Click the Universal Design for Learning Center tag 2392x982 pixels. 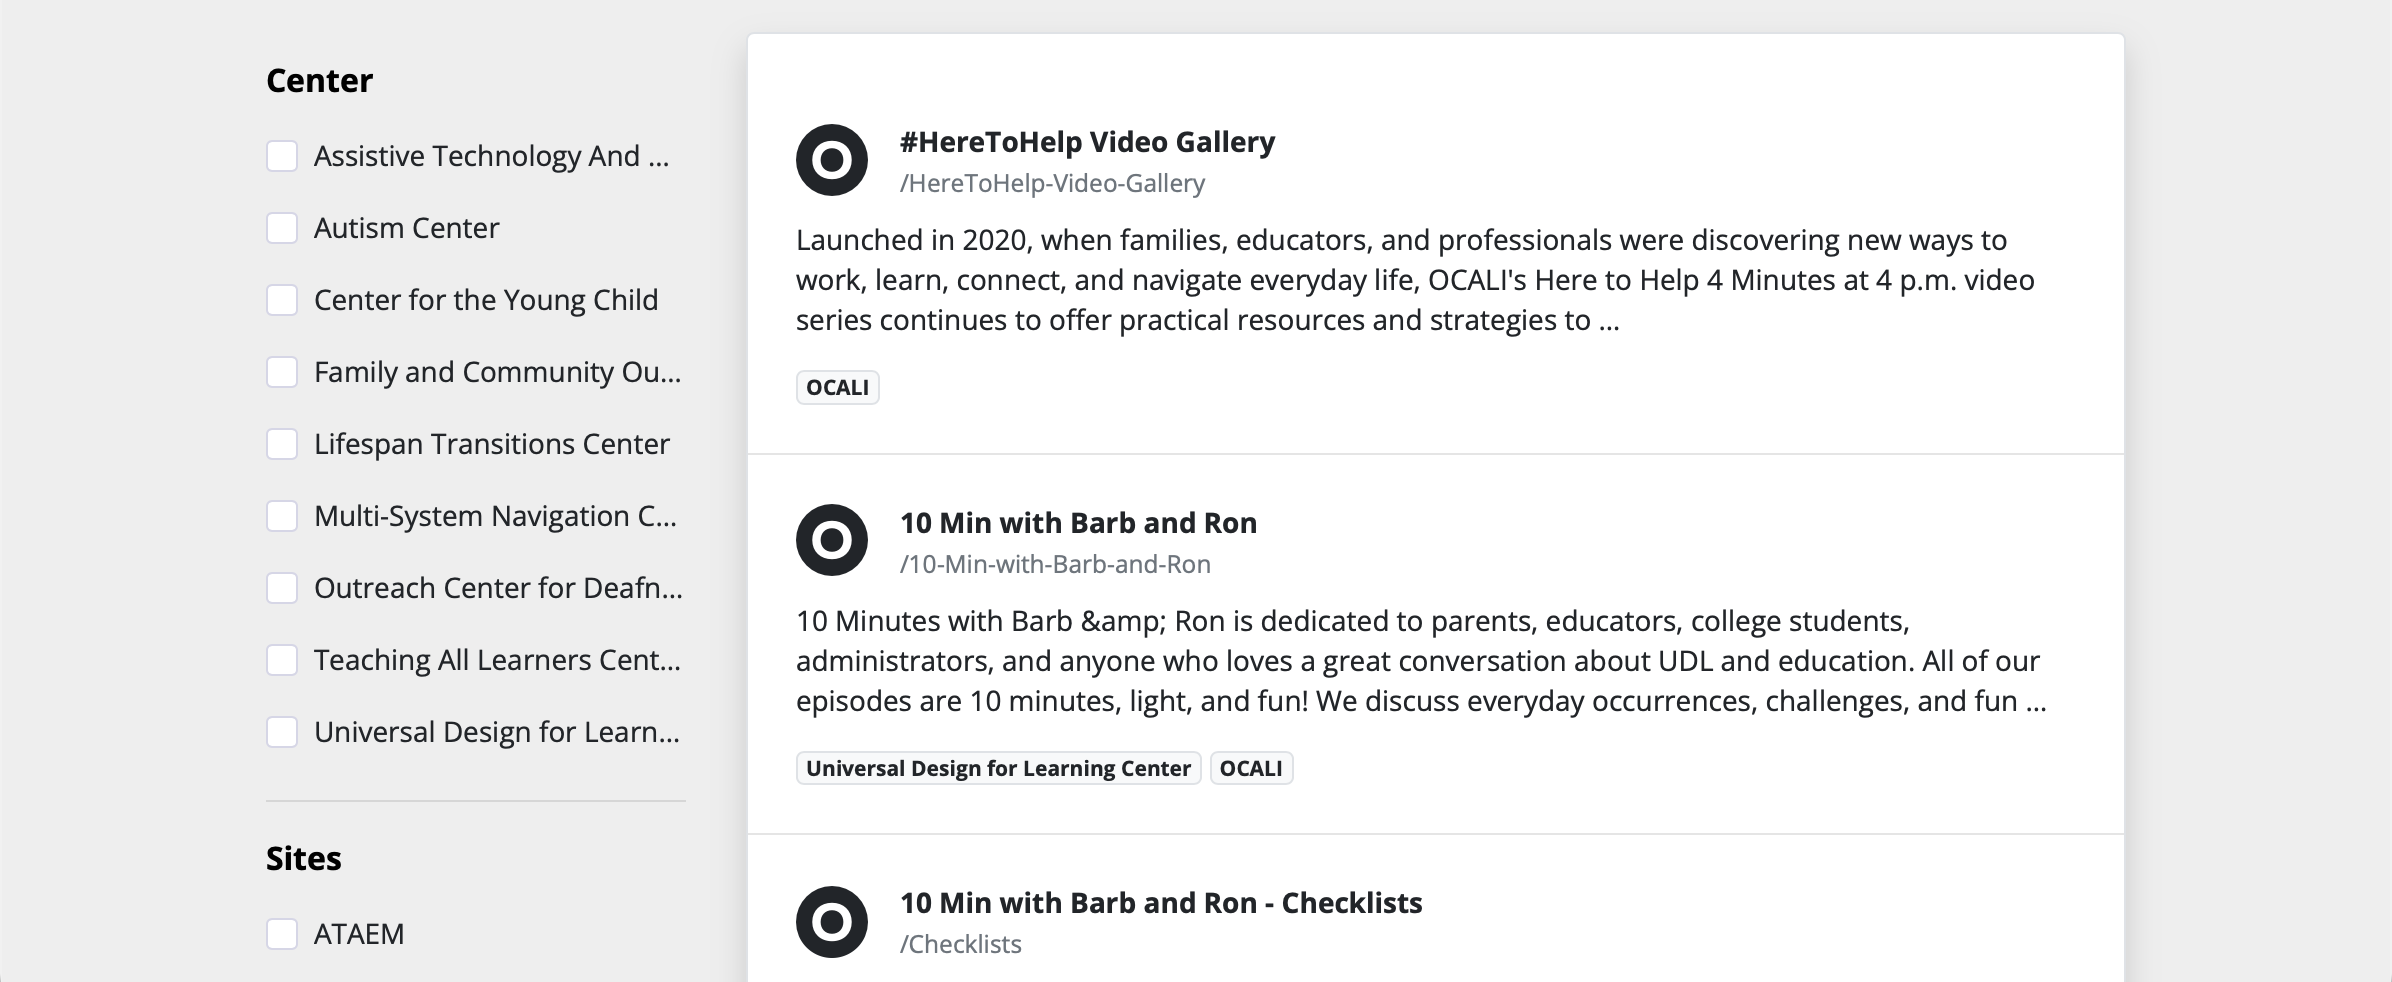pos(998,769)
